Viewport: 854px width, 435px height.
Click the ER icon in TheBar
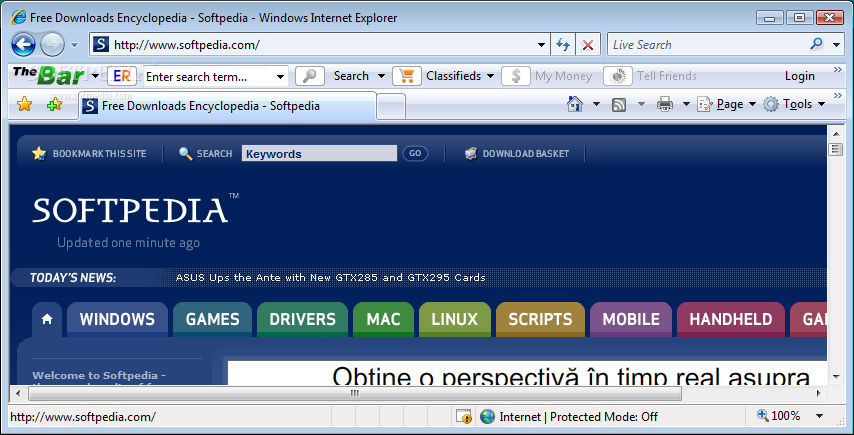coord(122,76)
